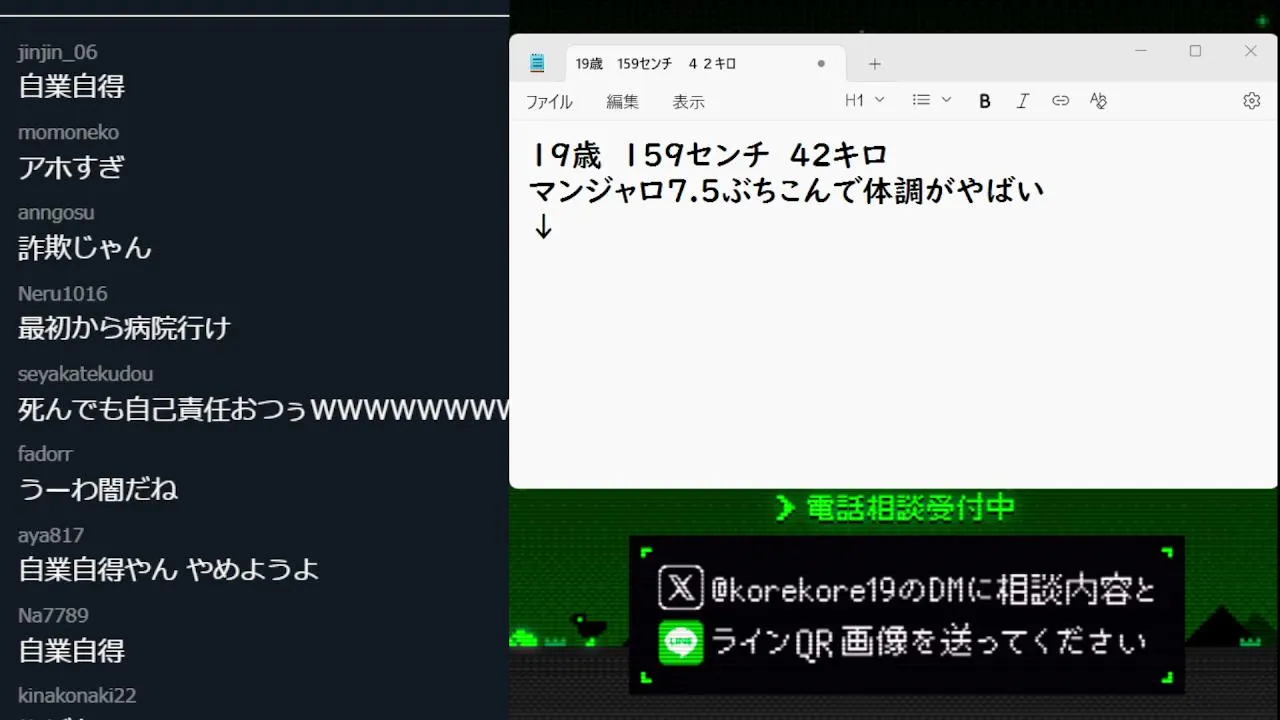1280x720 pixels.
Task: Click username momoneko in chat
Action: tap(68, 133)
